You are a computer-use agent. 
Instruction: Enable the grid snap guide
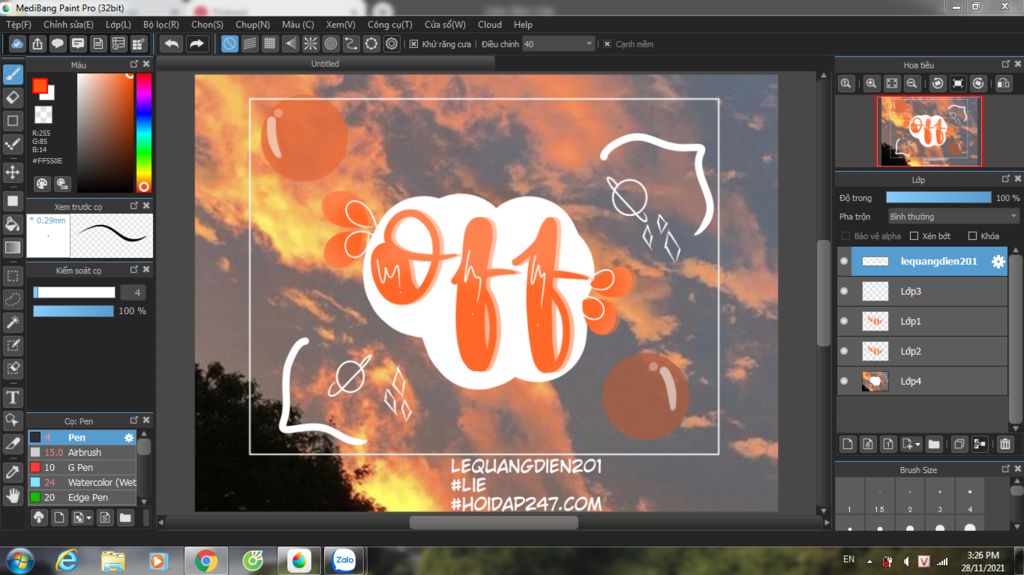(x=270, y=44)
